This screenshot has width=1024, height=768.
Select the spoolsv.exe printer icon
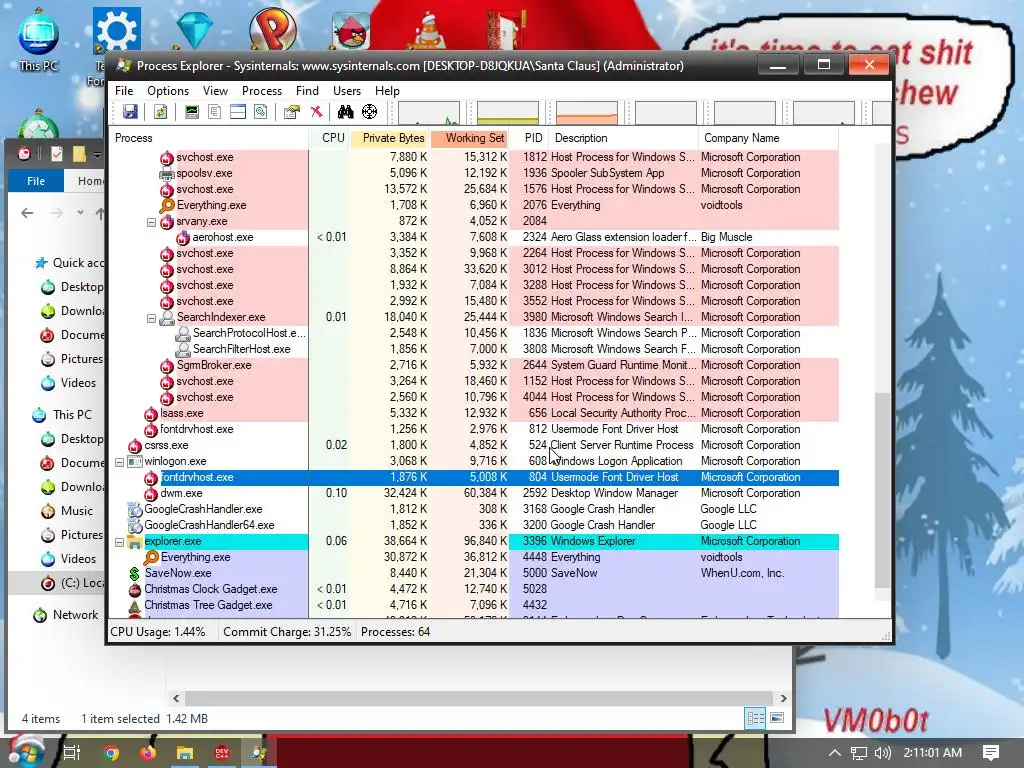pos(167,173)
